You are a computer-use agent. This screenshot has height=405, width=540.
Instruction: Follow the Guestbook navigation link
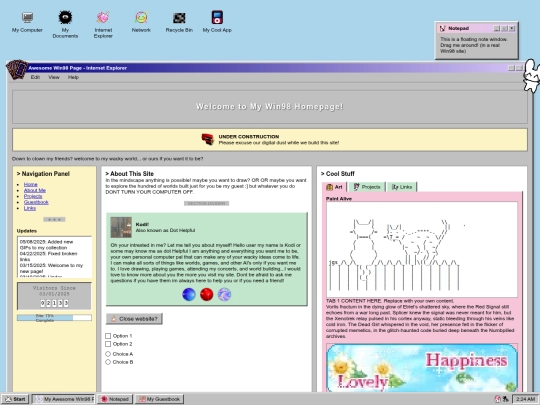tap(36, 202)
